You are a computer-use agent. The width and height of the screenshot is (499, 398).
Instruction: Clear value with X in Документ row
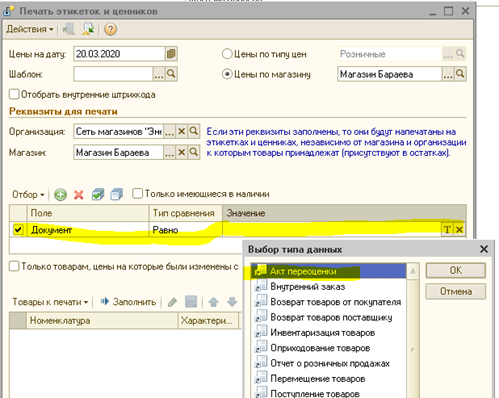point(459,229)
